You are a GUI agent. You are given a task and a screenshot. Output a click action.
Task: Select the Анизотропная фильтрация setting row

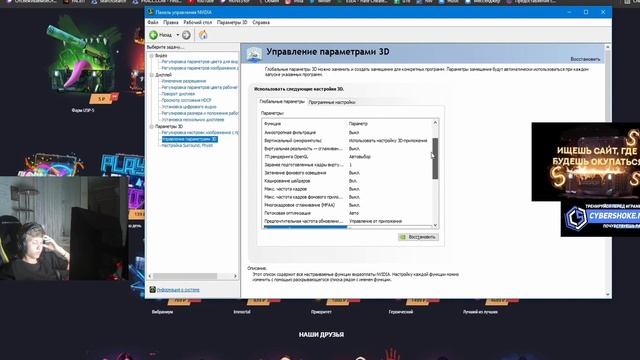tap(347, 133)
